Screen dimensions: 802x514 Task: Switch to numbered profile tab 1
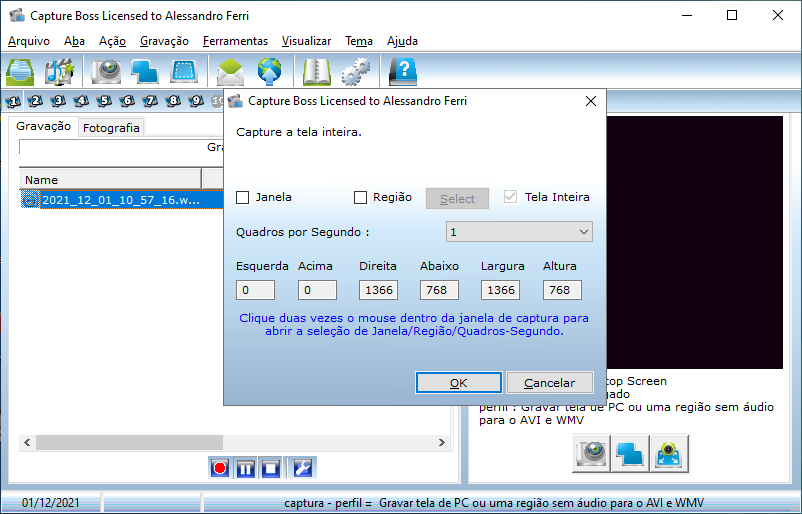(13, 101)
